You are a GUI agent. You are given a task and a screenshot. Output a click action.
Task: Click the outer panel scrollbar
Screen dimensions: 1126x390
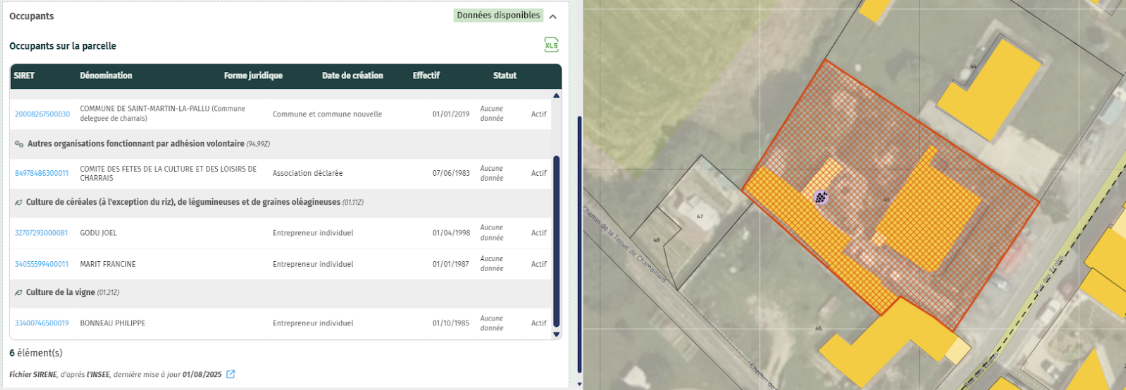[x=580, y=244]
